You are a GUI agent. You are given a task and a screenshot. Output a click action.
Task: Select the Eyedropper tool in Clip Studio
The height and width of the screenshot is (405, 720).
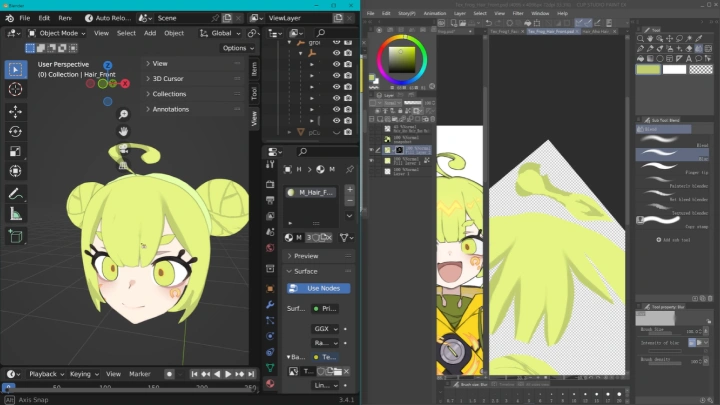[699, 39]
